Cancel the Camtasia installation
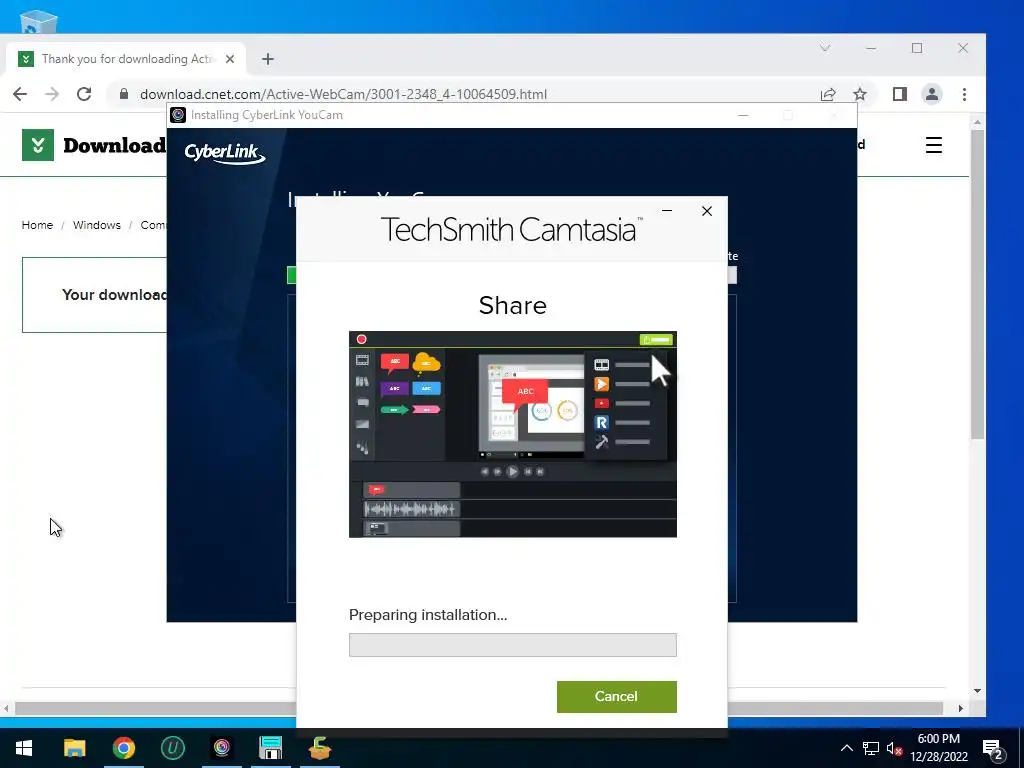 click(x=616, y=696)
